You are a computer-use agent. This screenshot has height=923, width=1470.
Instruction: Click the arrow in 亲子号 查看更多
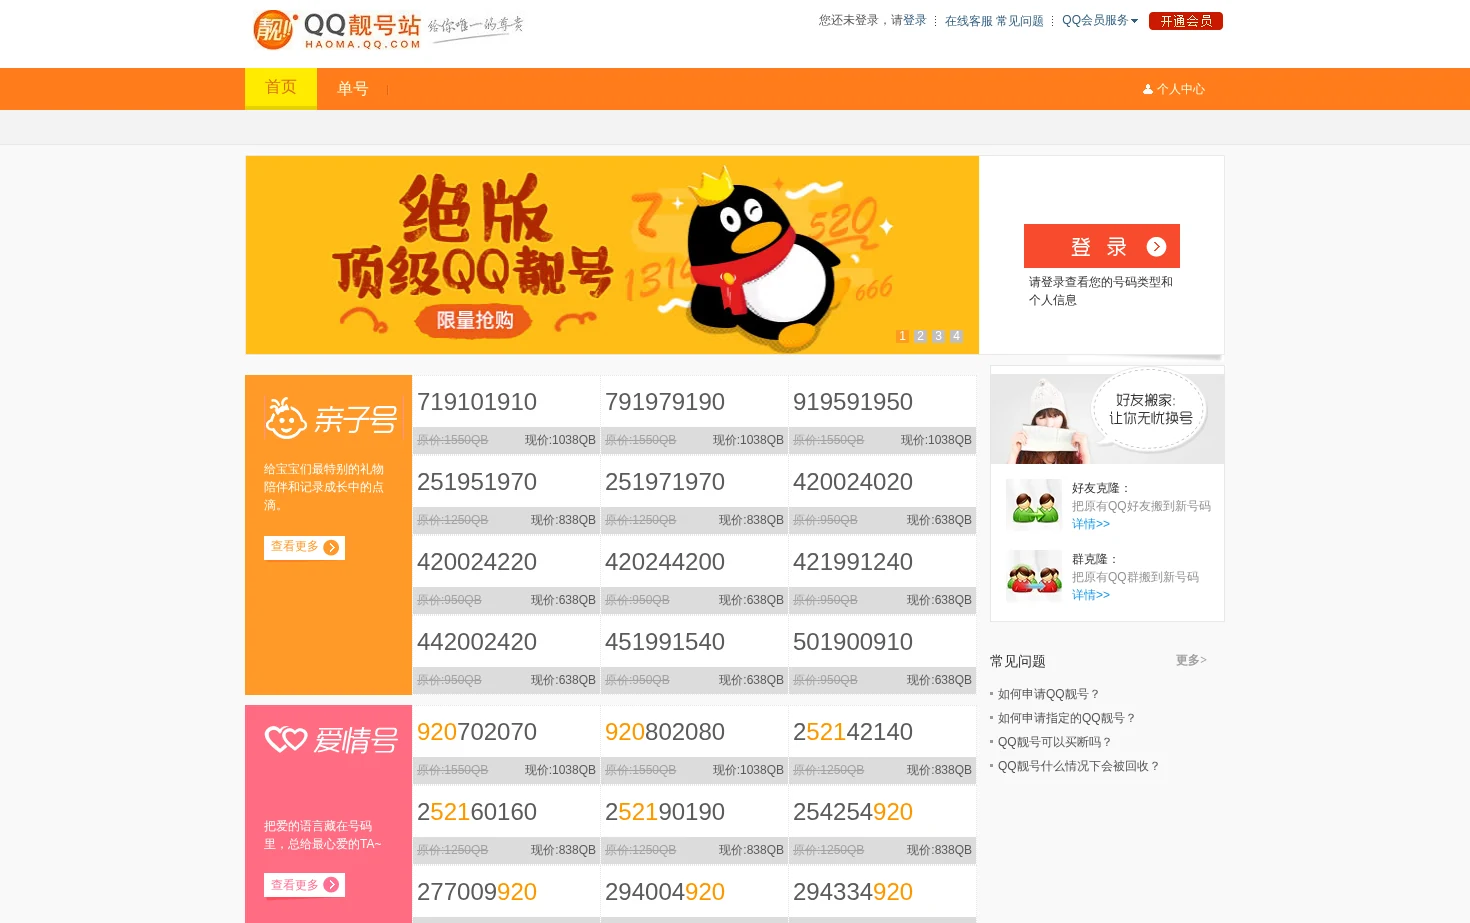click(331, 547)
